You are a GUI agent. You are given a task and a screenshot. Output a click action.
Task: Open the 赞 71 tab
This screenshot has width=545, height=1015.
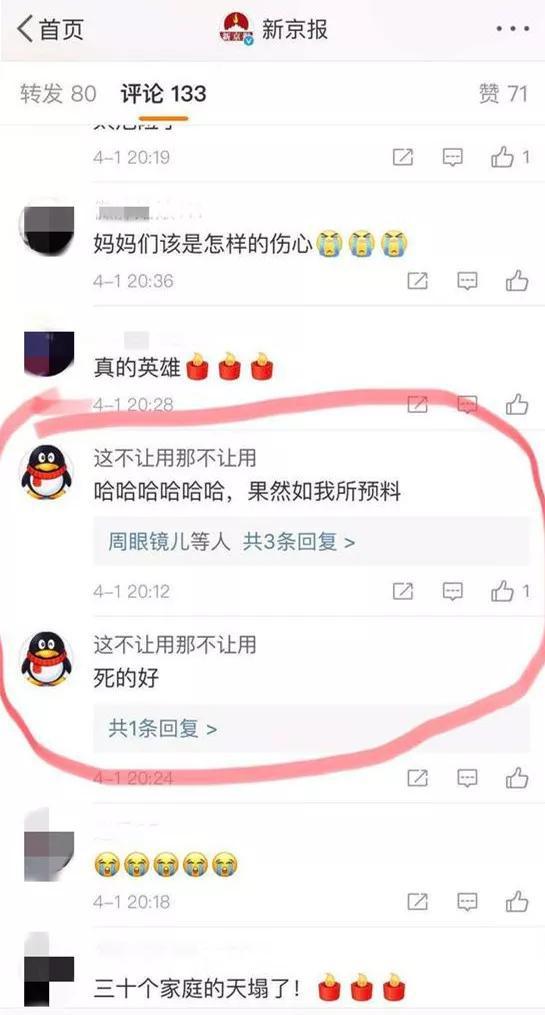[504, 94]
